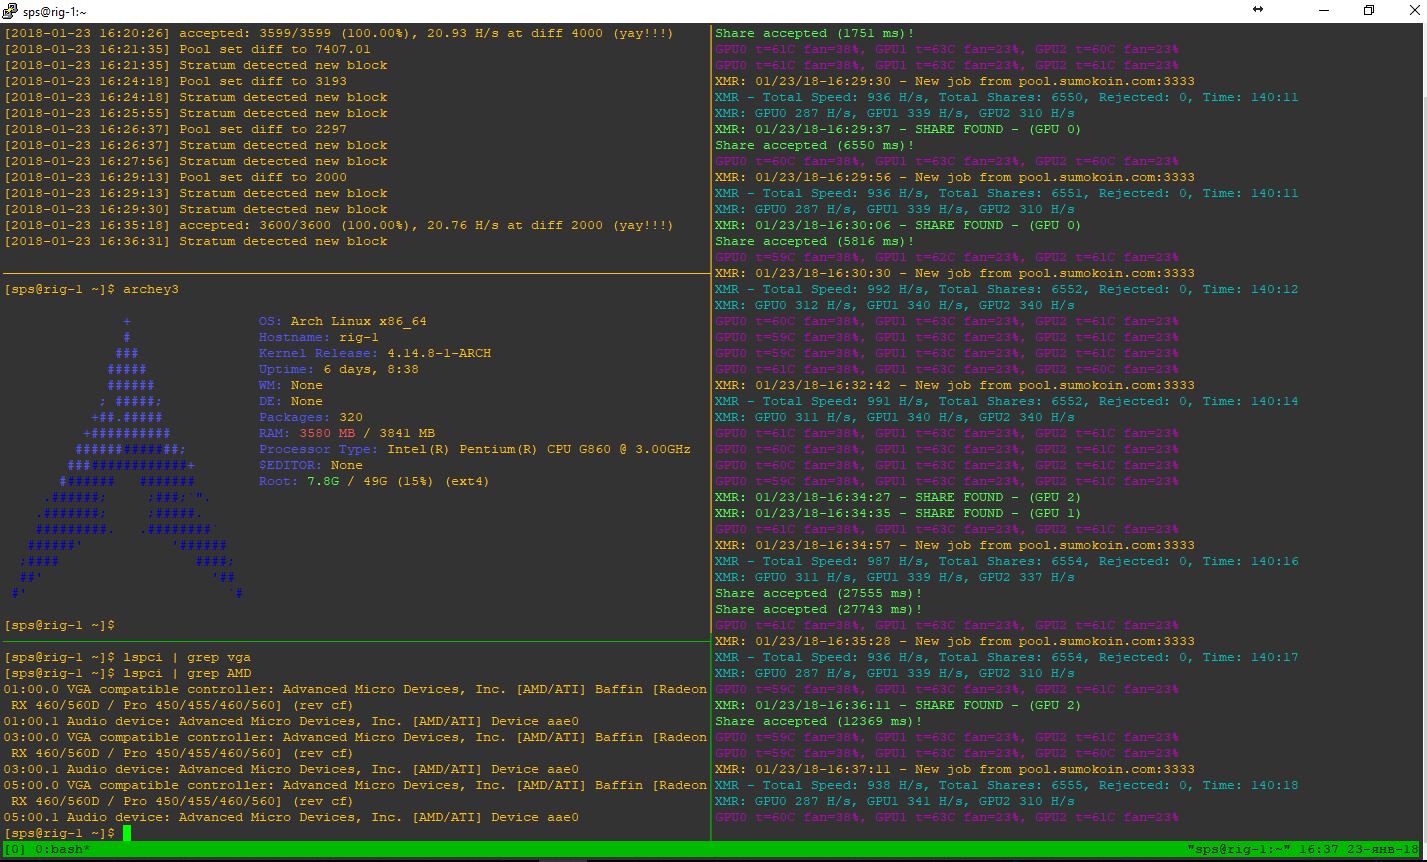Click 'Pool set diff to 2000' line
Image resolution: width=1427 pixels, height=862 pixels.
(176, 177)
